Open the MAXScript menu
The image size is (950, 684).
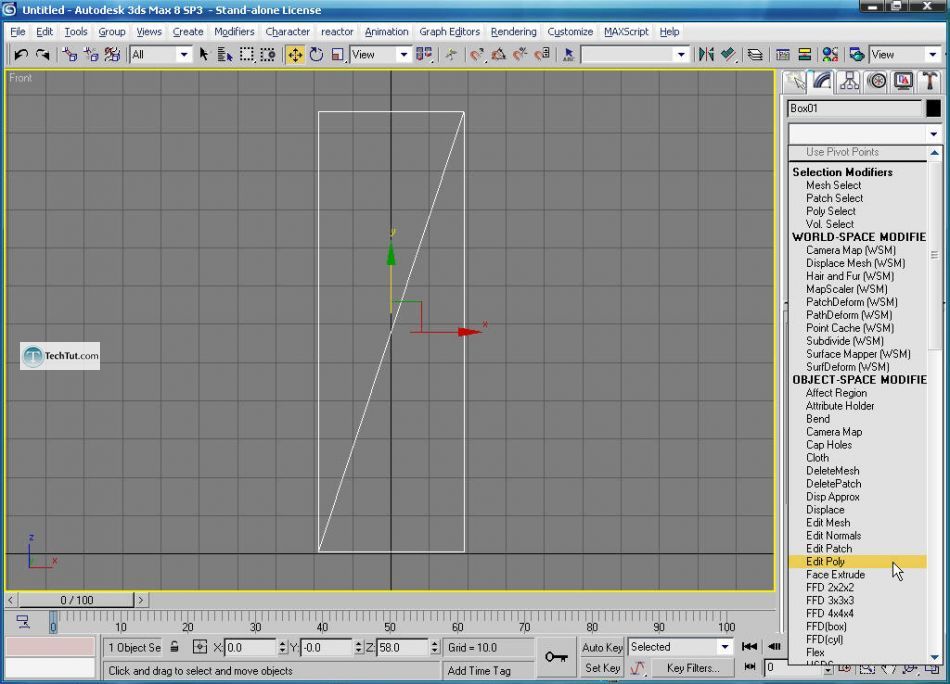click(626, 32)
